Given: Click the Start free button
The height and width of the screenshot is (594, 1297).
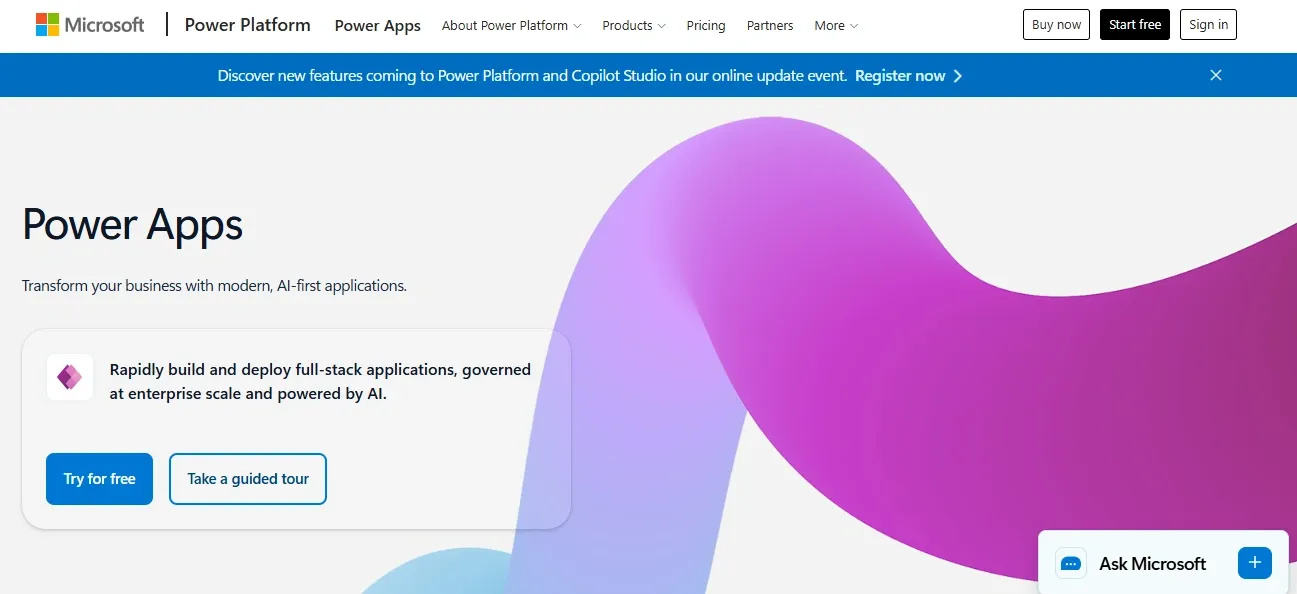Looking at the screenshot, I should click(x=1135, y=25).
